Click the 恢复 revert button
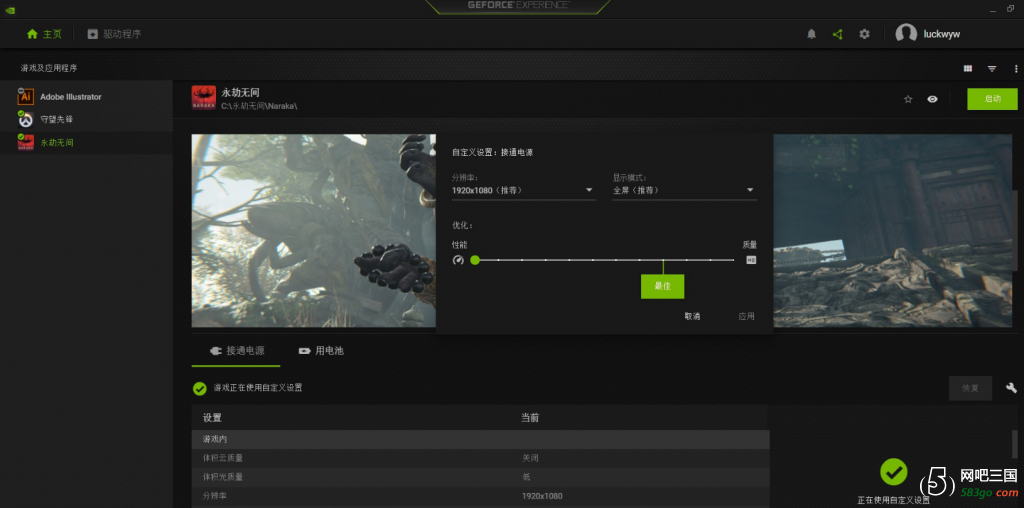Screen dimensions: 1024x508 970,388
